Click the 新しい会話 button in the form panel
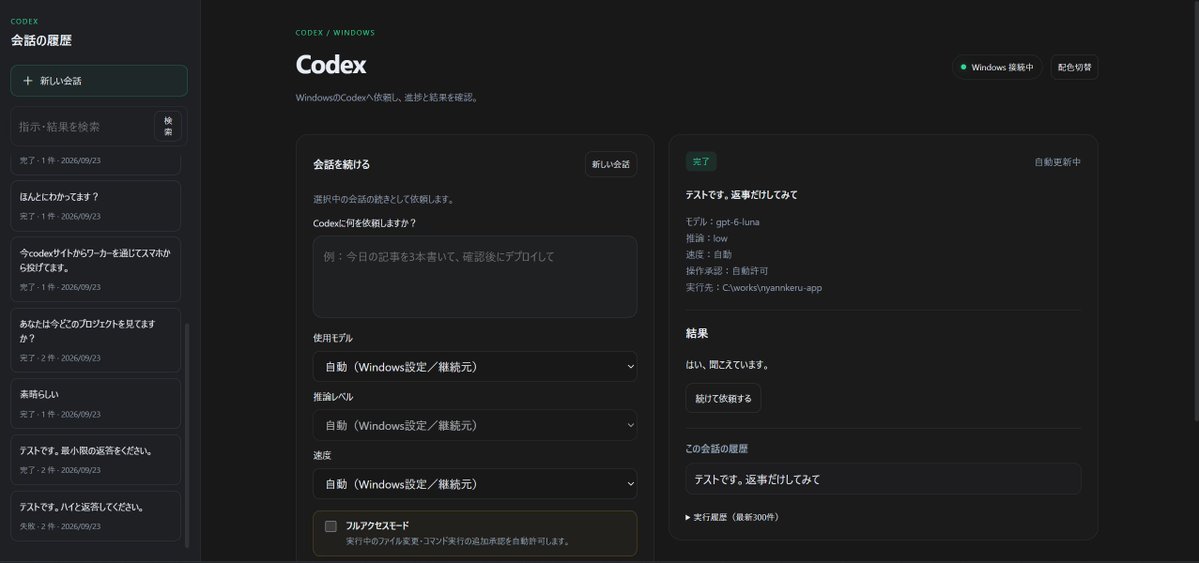 coord(610,164)
